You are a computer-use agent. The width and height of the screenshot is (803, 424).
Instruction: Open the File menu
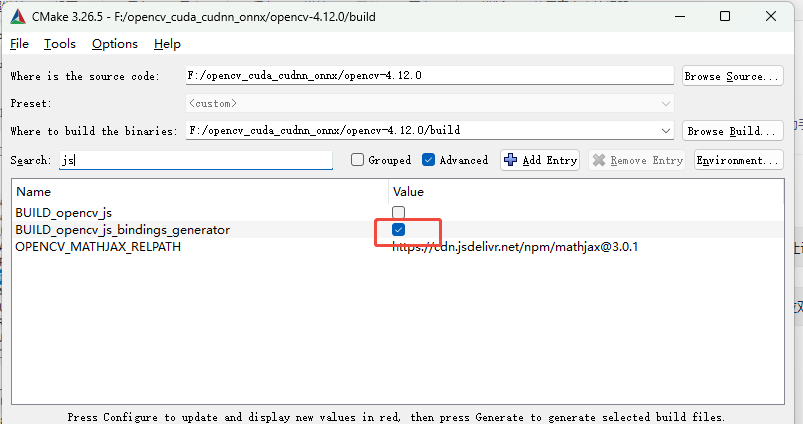coord(19,44)
